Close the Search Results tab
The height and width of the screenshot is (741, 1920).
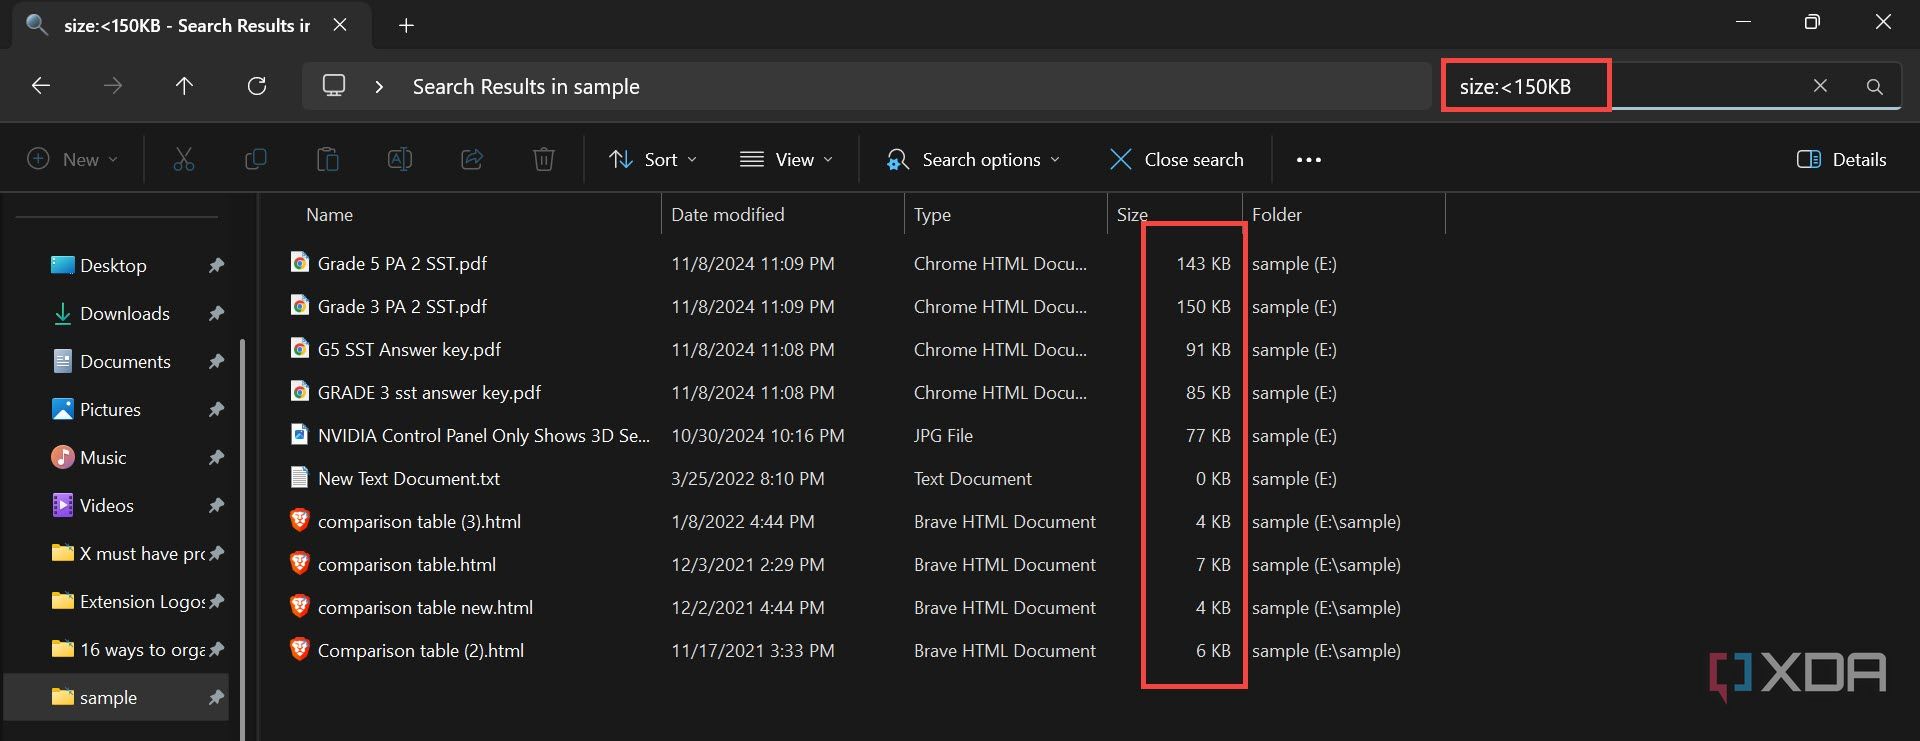(340, 25)
